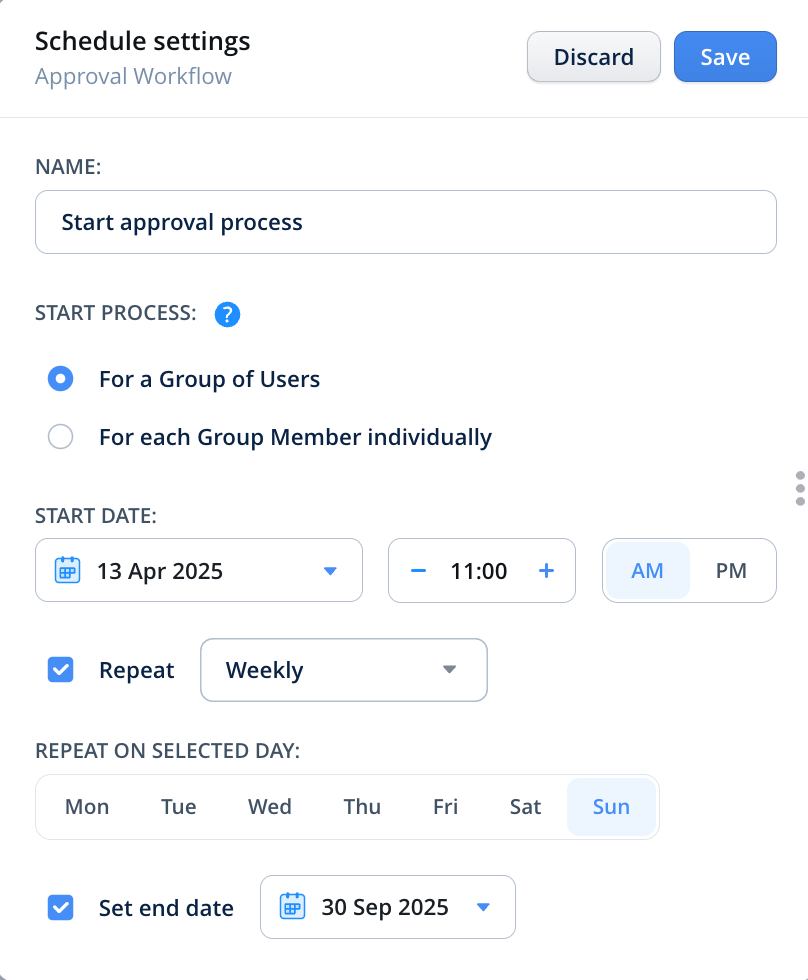
Task: Click the calendar icon in the start date field
Action: [66, 571]
